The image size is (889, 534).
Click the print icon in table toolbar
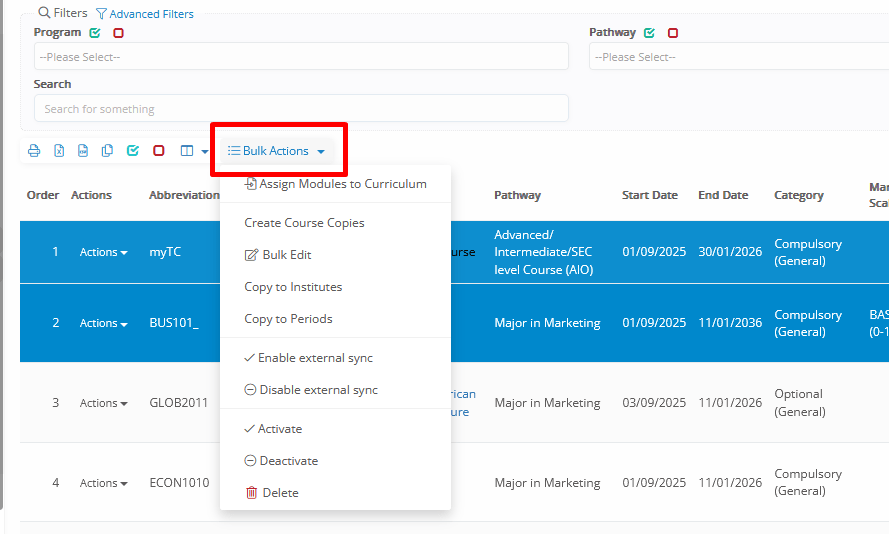coord(34,151)
